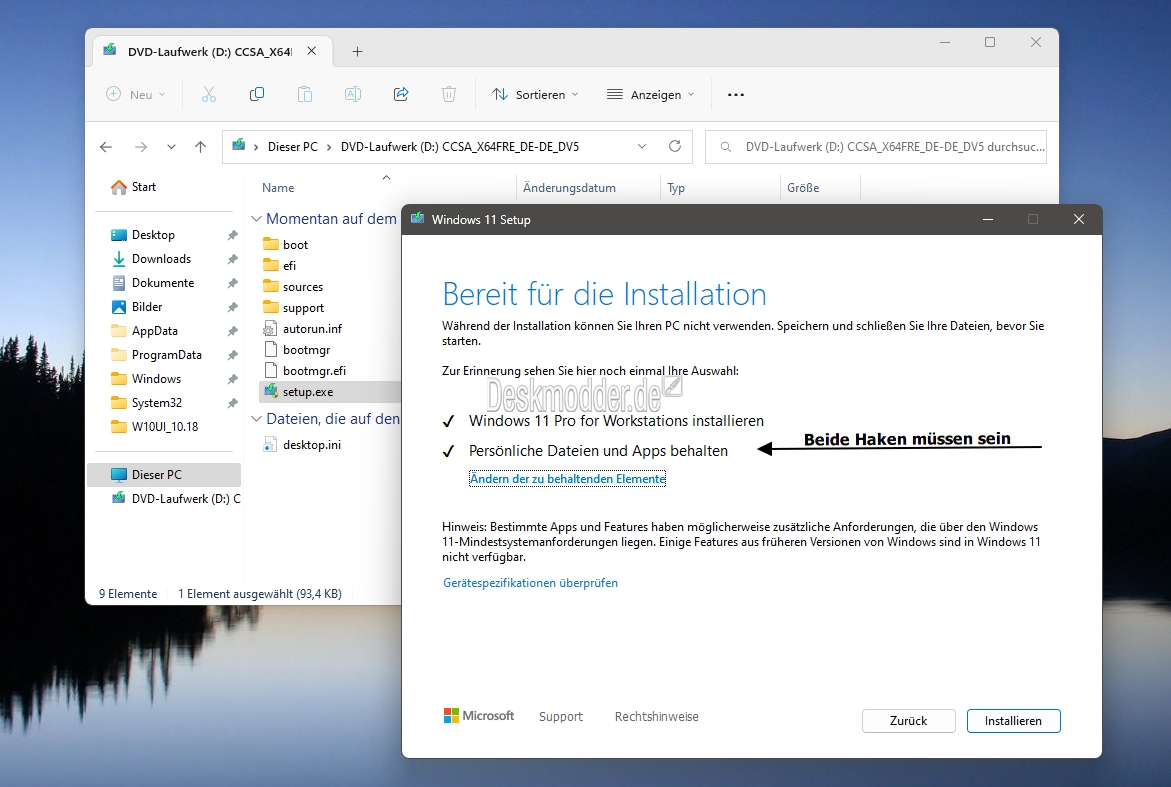Click the Explorer search field
Image resolution: width=1171 pixels, height=787 pixels.
tap(876, 147)
